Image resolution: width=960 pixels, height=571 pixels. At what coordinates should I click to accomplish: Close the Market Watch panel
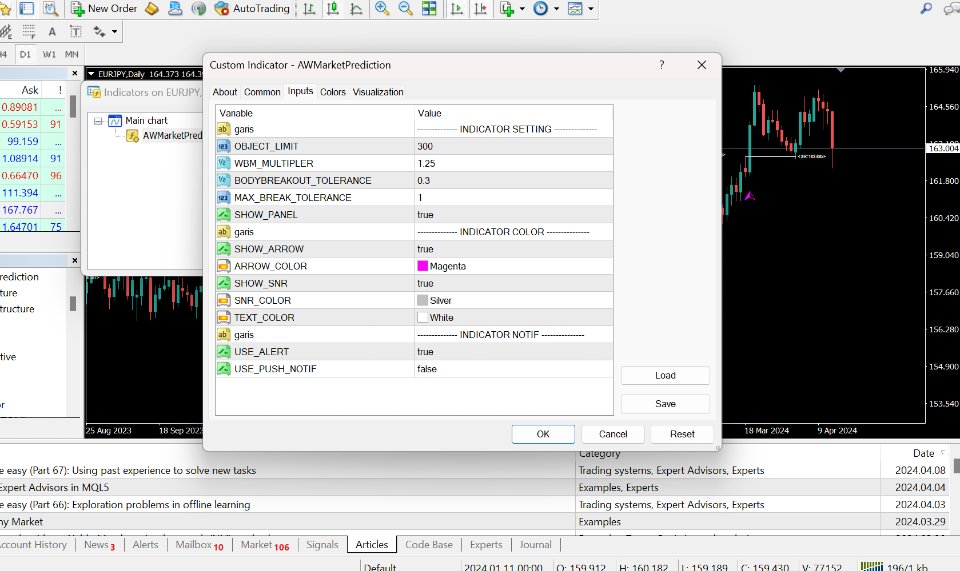[x=75, y=73]
